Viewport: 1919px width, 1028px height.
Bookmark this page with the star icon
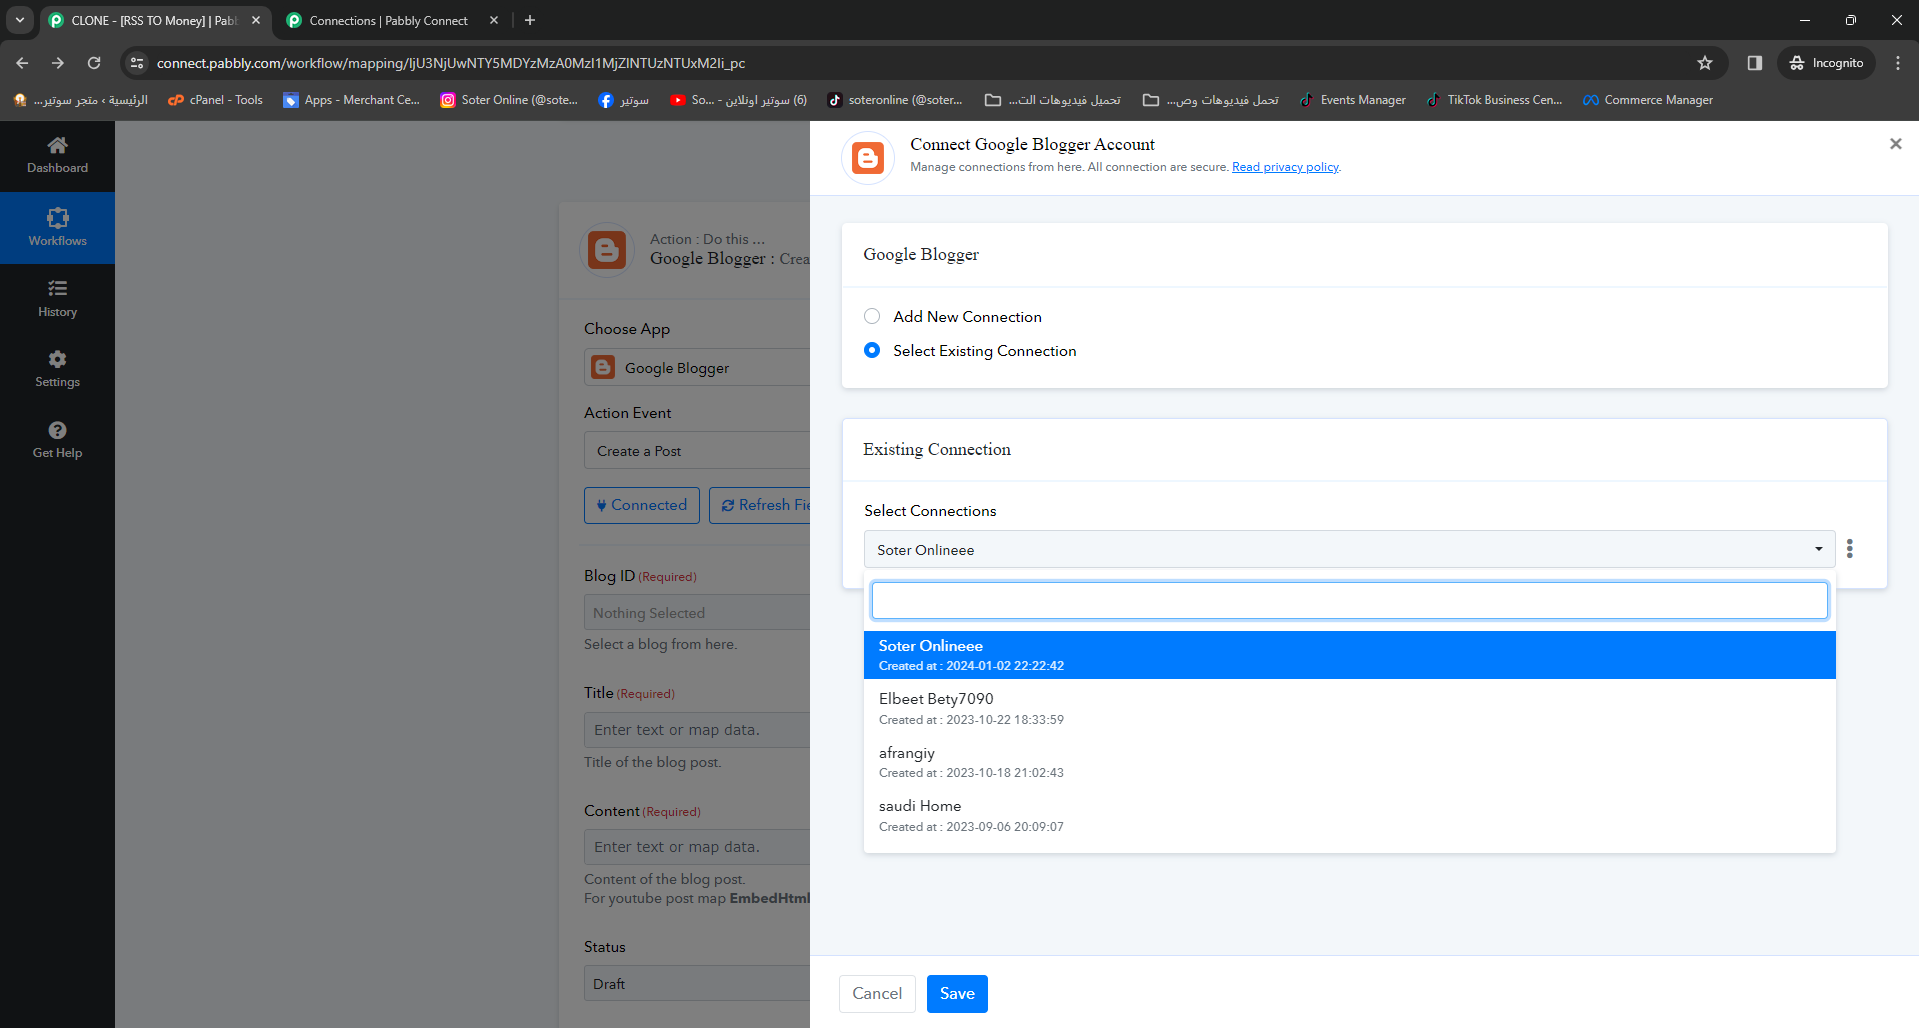click(x=1705, y=63)
